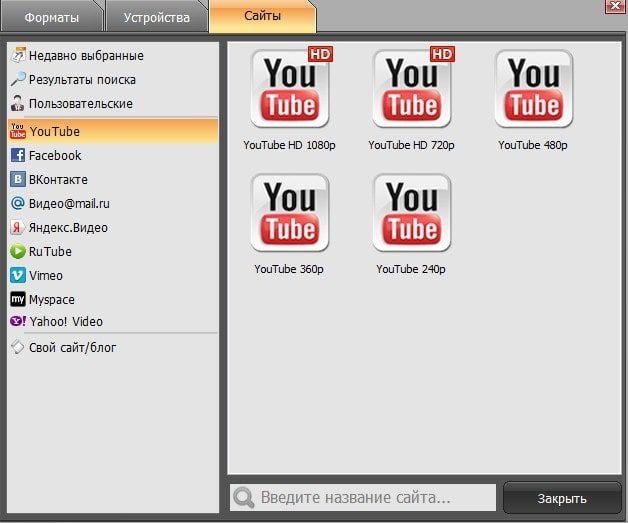Screen dimensions: 628x523
Task: Click the YouTube HD 1080p caption
Action: pyautogui.click(x=289, y=145)
